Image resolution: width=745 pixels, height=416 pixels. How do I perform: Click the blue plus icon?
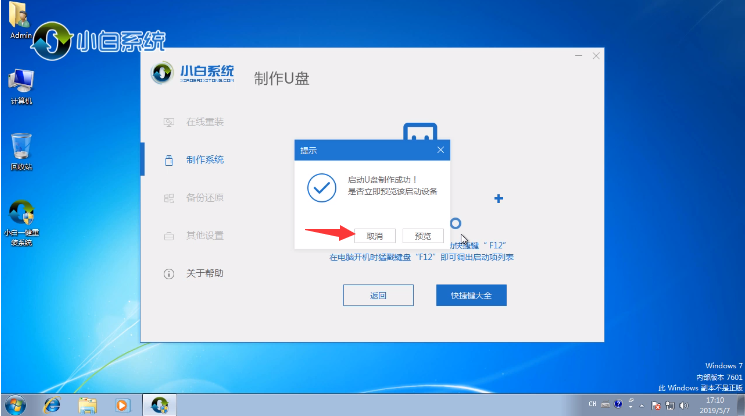pos(498,199)
